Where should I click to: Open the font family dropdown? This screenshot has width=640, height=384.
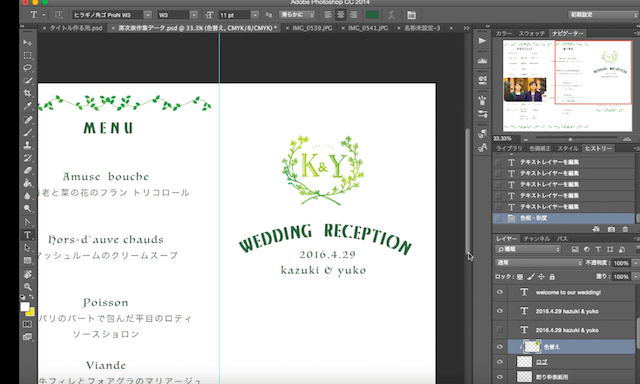tap(148, 15)
